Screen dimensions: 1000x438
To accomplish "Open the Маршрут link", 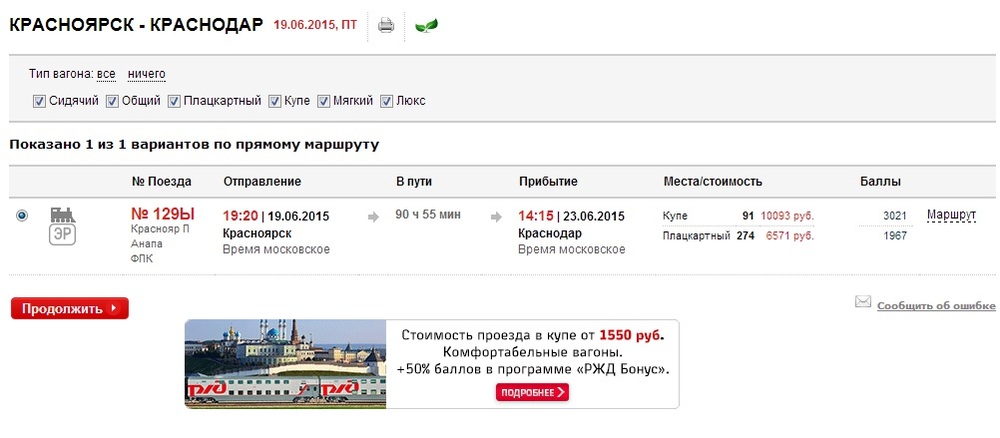I will 952,215.
